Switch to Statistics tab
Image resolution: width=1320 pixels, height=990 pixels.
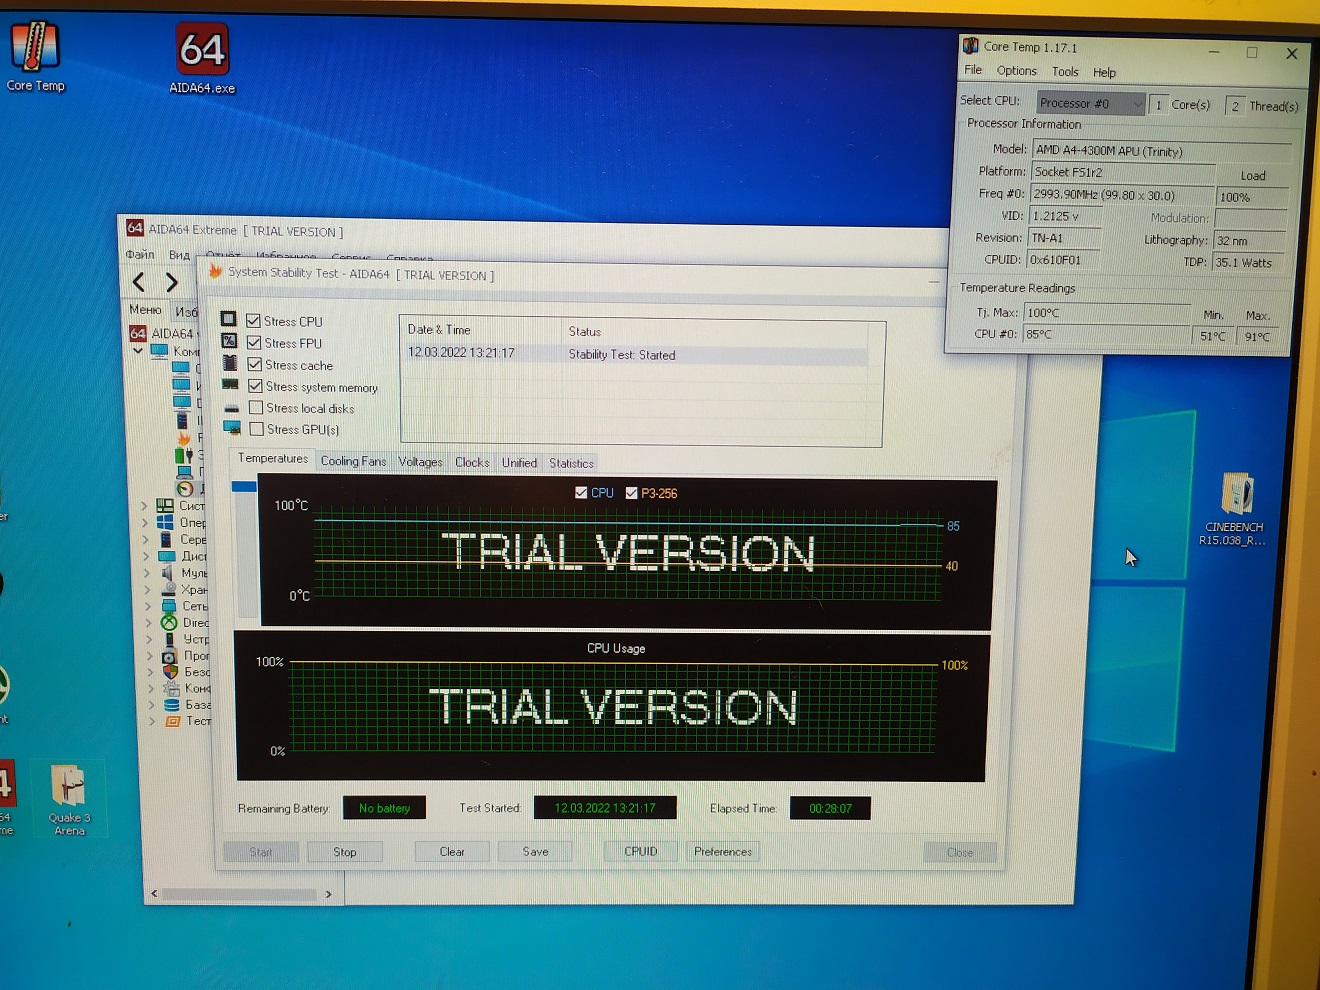[x=571, y=463]
